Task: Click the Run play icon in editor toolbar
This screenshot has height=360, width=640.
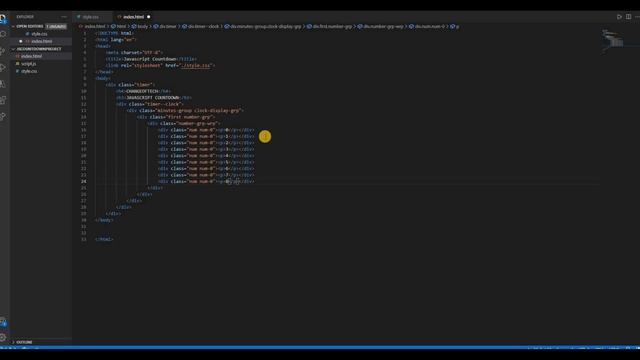Action: [x=619, y=17]
